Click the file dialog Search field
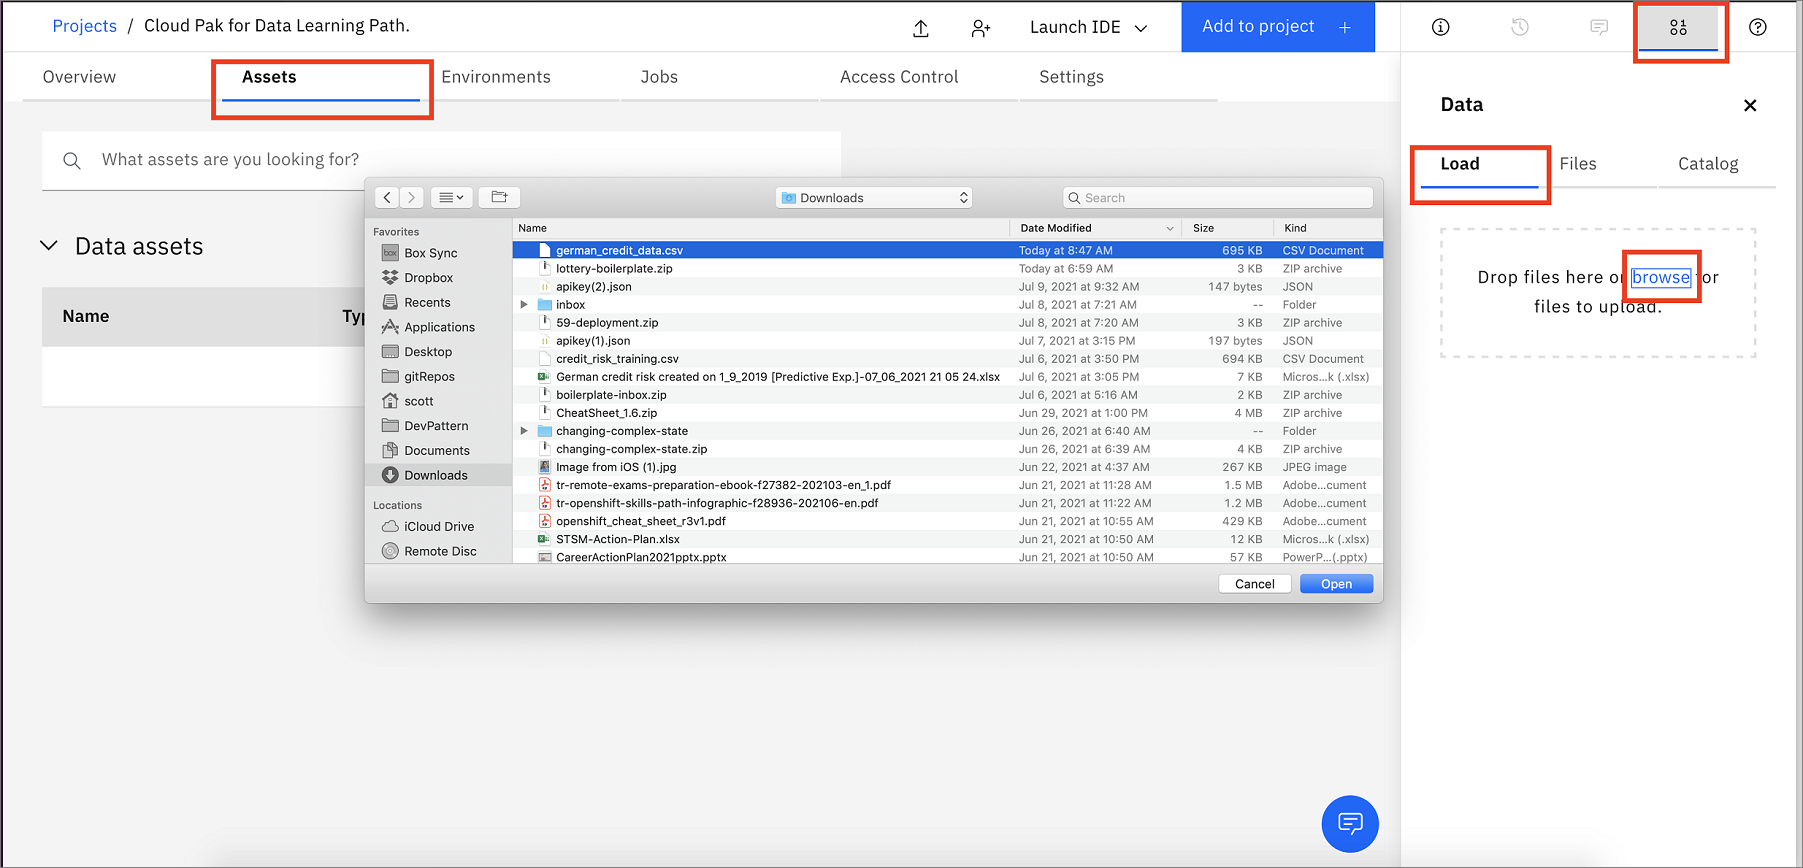Screen dimensions: 1803x868 [1218, 198]
